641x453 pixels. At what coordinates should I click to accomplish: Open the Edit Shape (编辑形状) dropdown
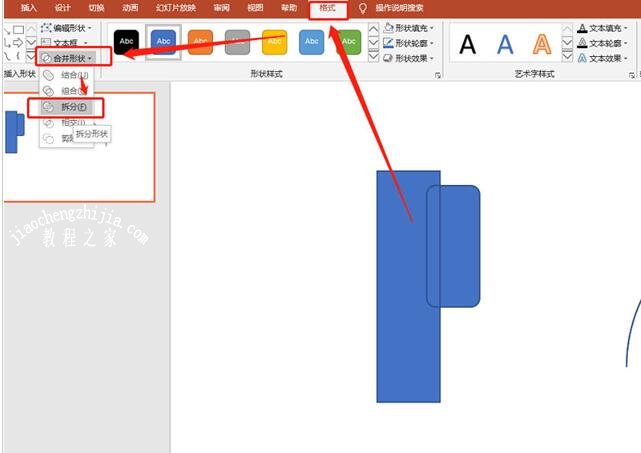[67, 28]
